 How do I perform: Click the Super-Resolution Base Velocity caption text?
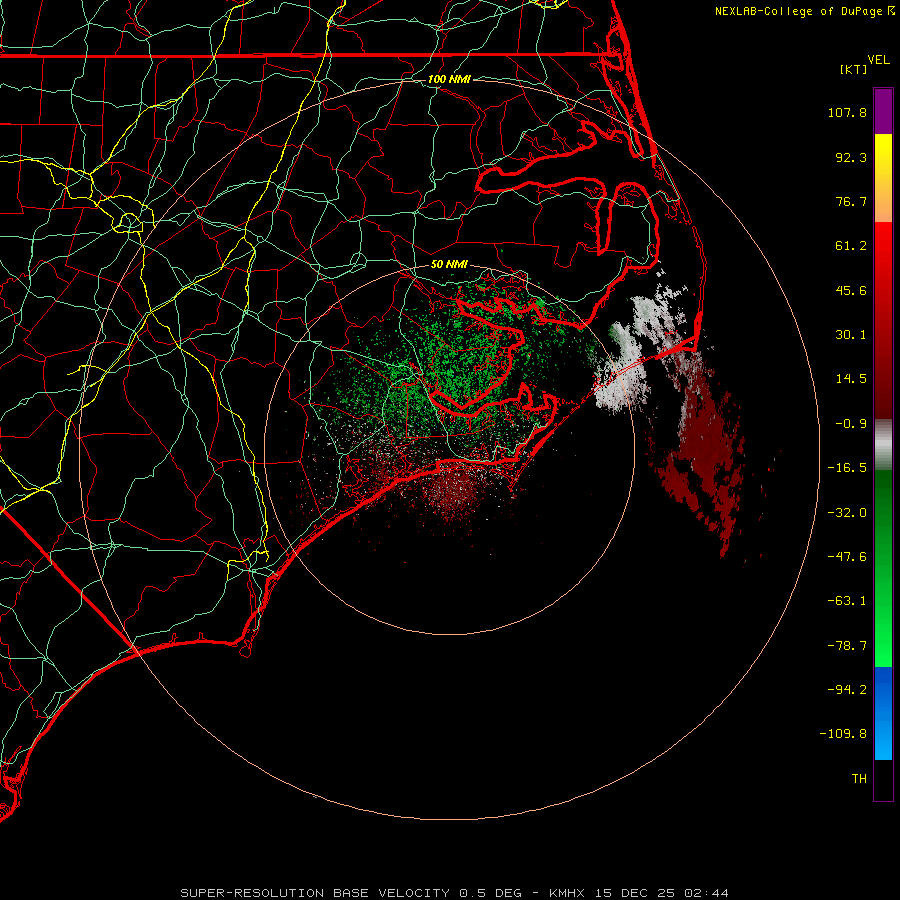coord(455,893)
